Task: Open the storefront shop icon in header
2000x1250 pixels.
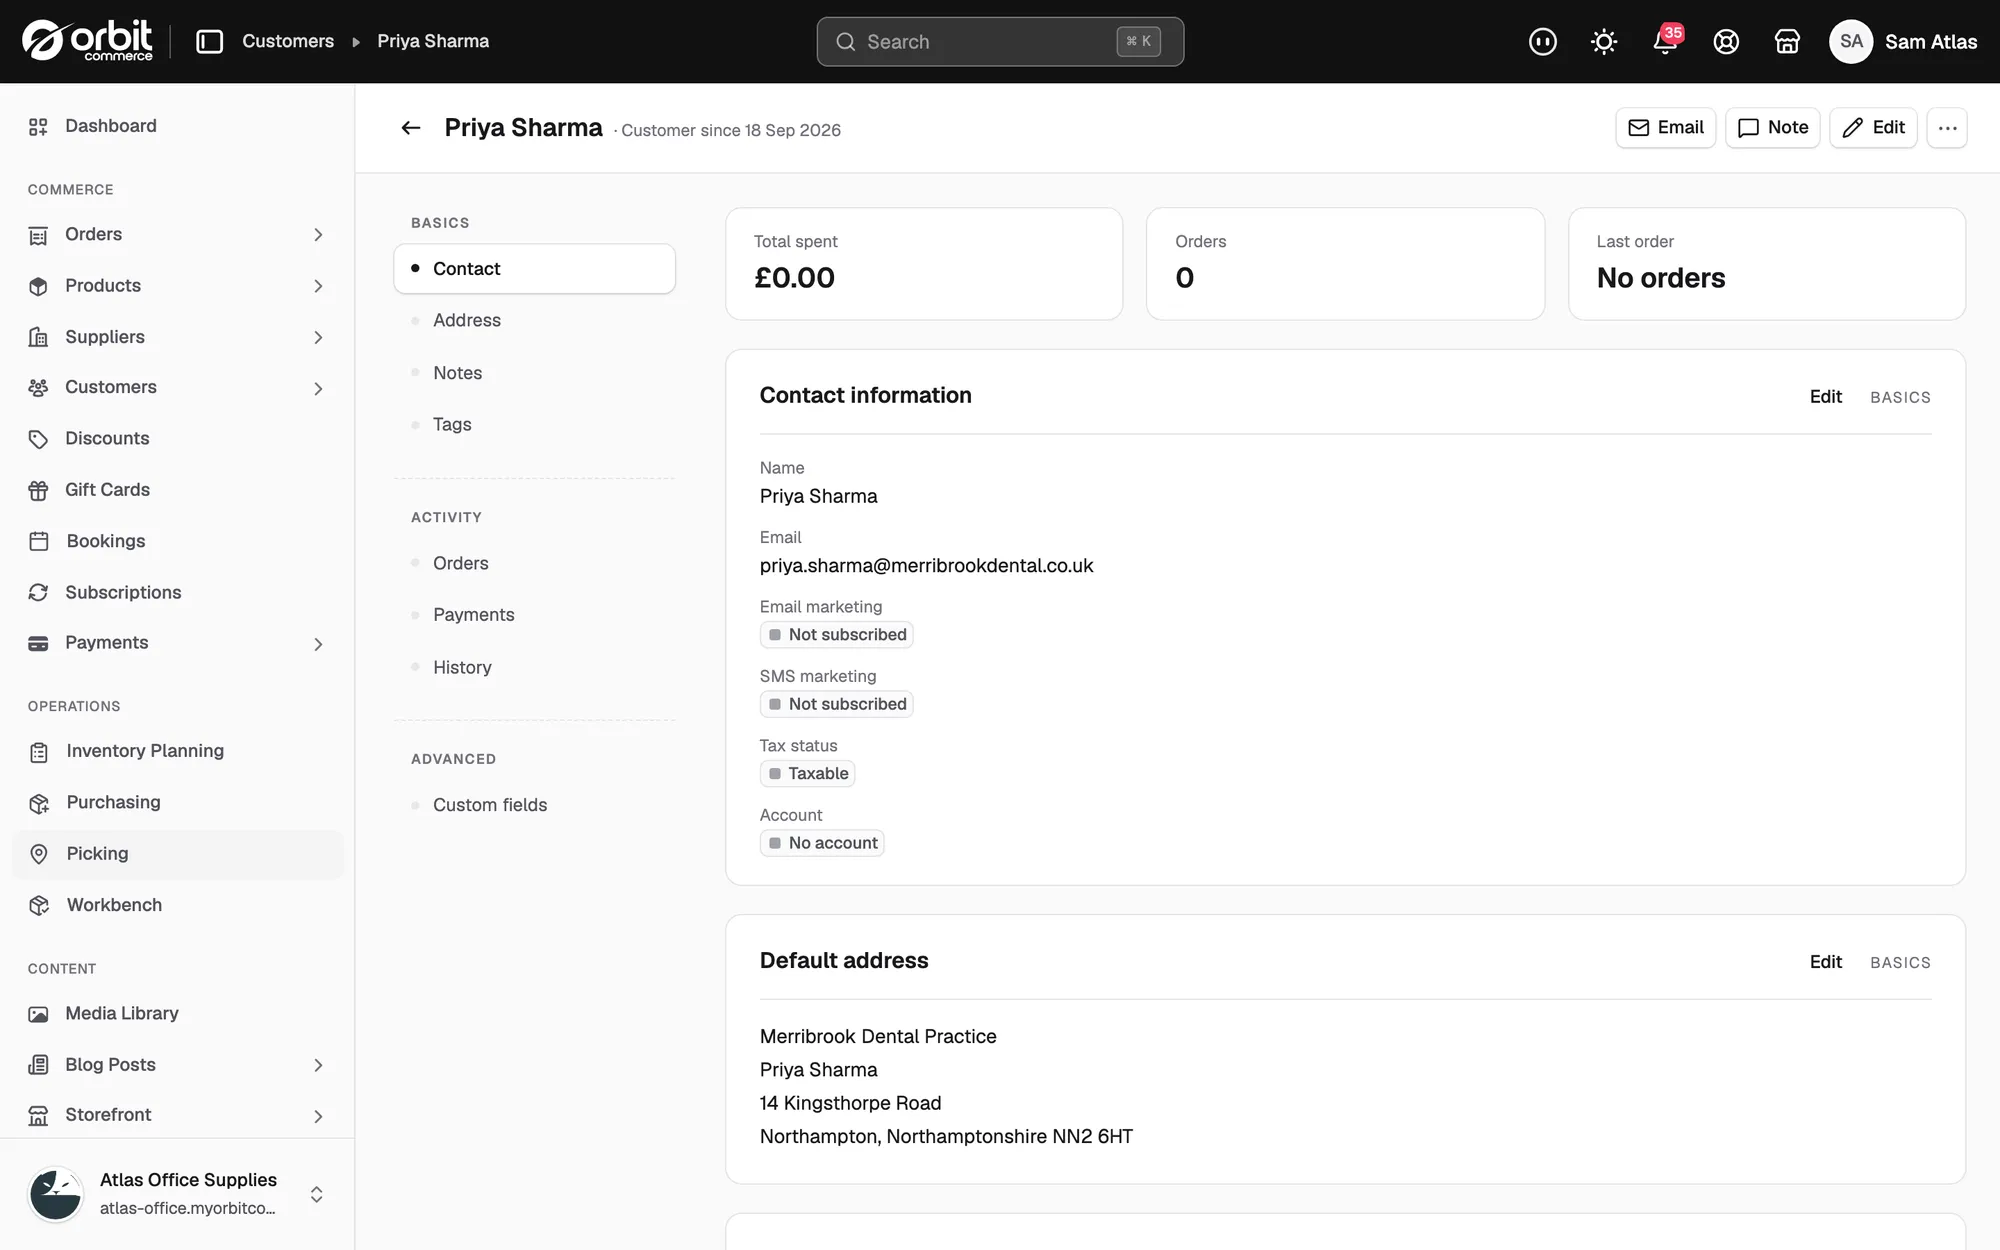Action: (1787, 41)
